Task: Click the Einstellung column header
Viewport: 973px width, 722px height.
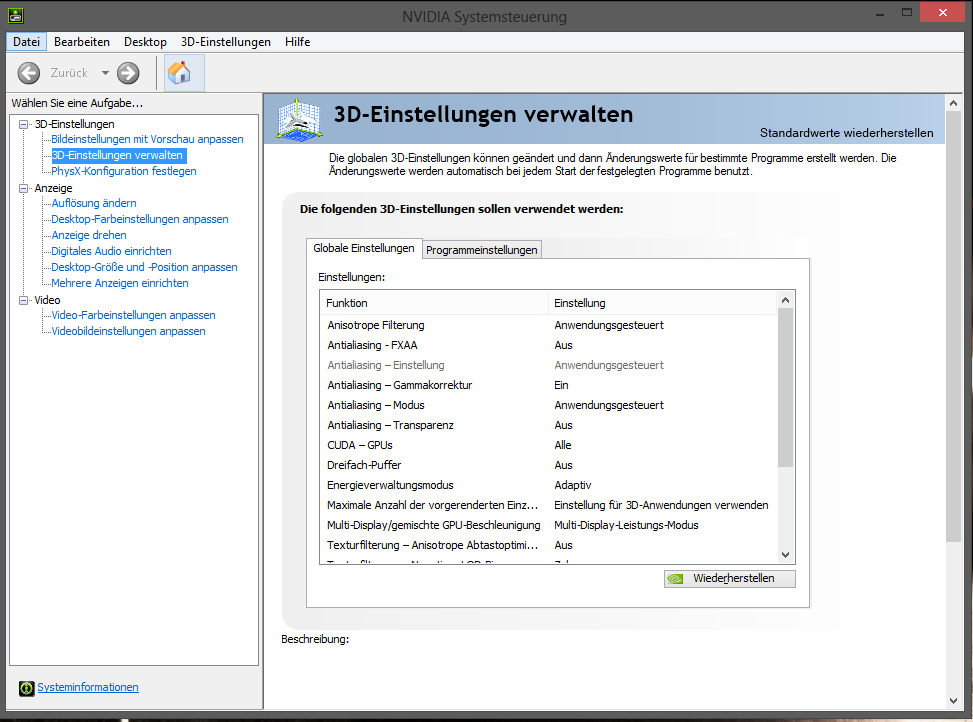Action: point(663,303)
